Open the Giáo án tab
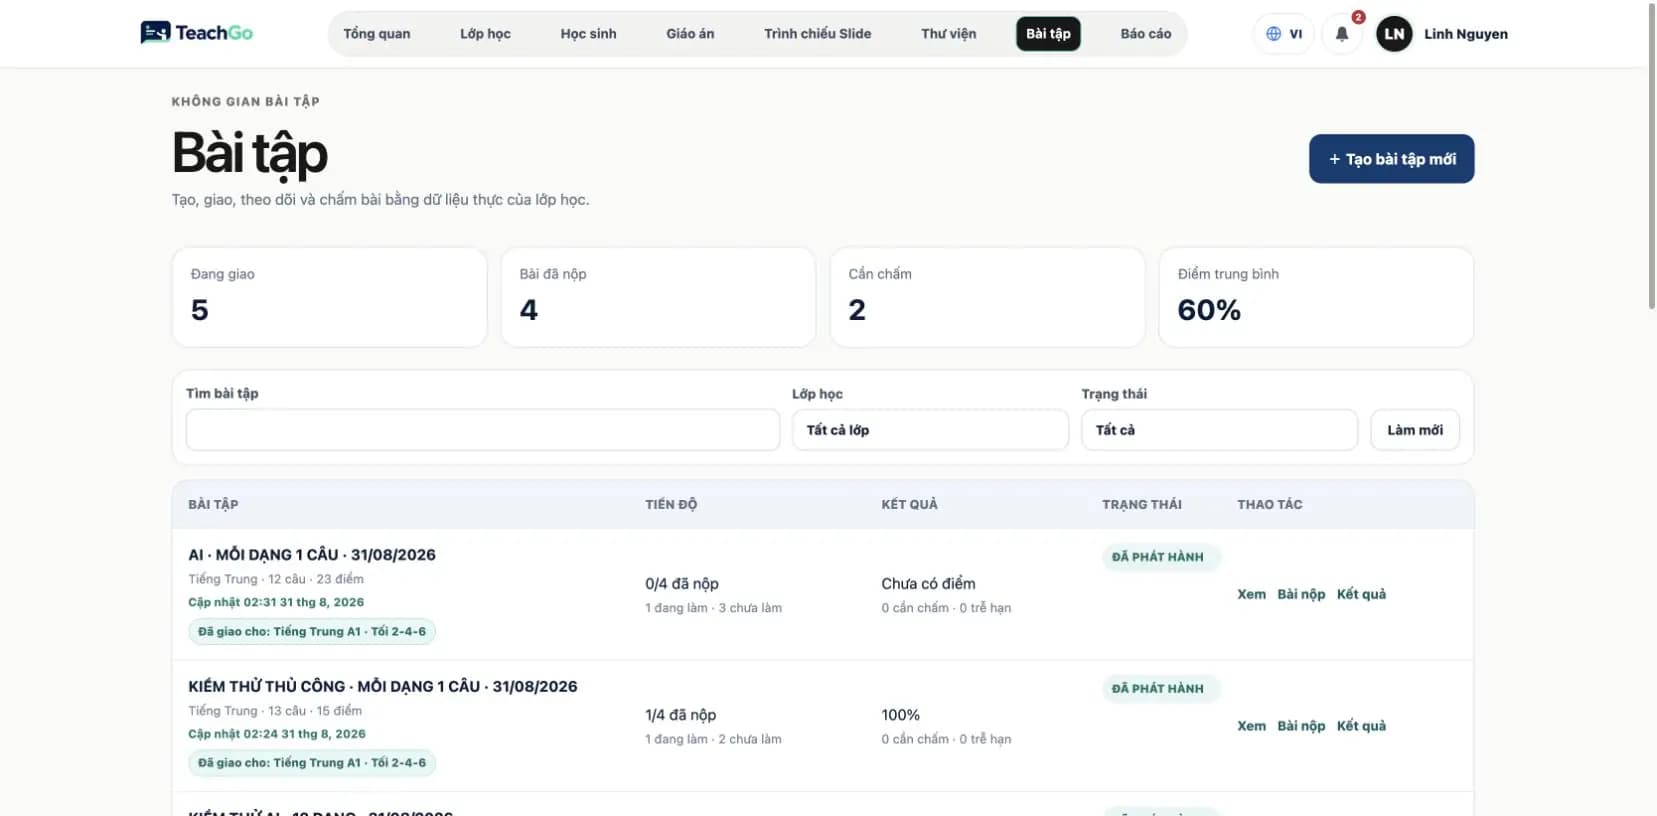The width and height of the screenshot is (1657, 816). pyautogui.click(x=690, y=34)
